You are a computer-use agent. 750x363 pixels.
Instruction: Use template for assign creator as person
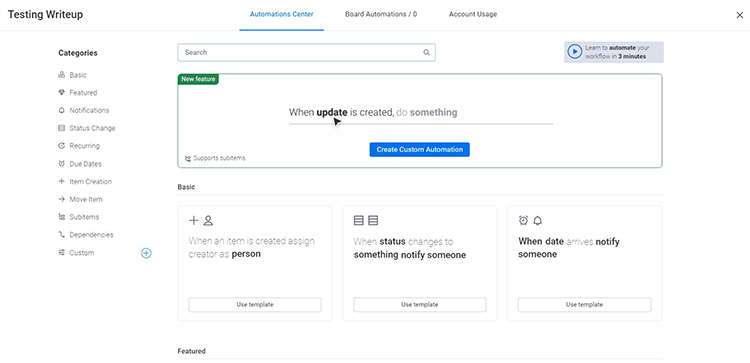coord(255,305)
